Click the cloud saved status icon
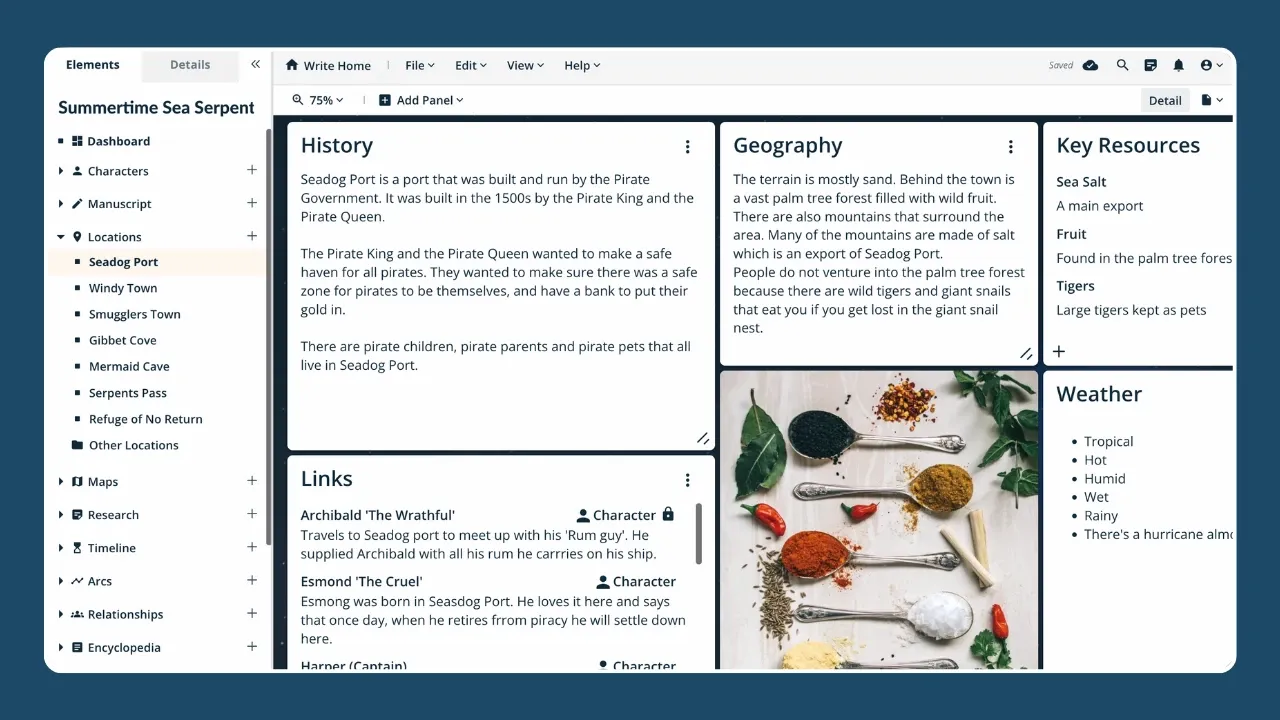This screenshot has height=720, width=1280. [1090, 65]
